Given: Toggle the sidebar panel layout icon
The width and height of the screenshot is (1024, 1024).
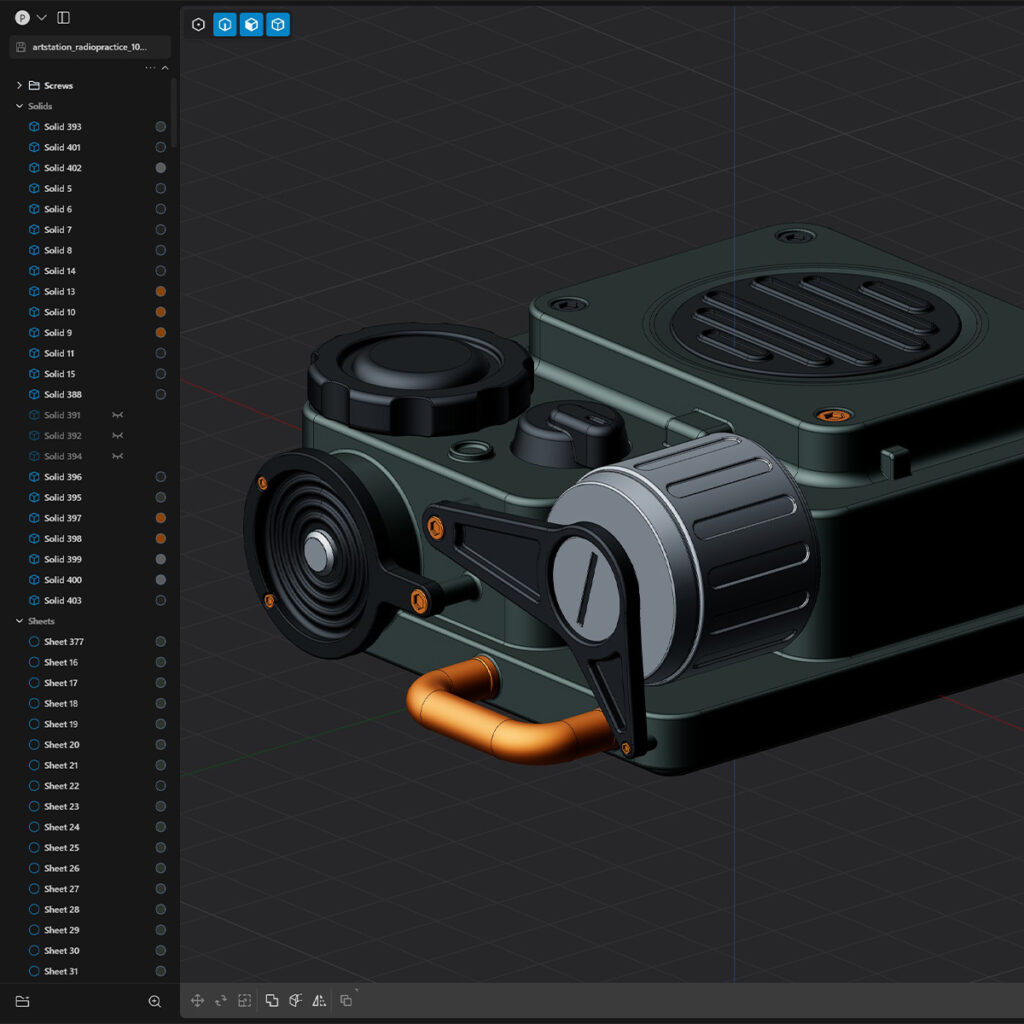Looking at the screenshot, I should tap(63, 17).
